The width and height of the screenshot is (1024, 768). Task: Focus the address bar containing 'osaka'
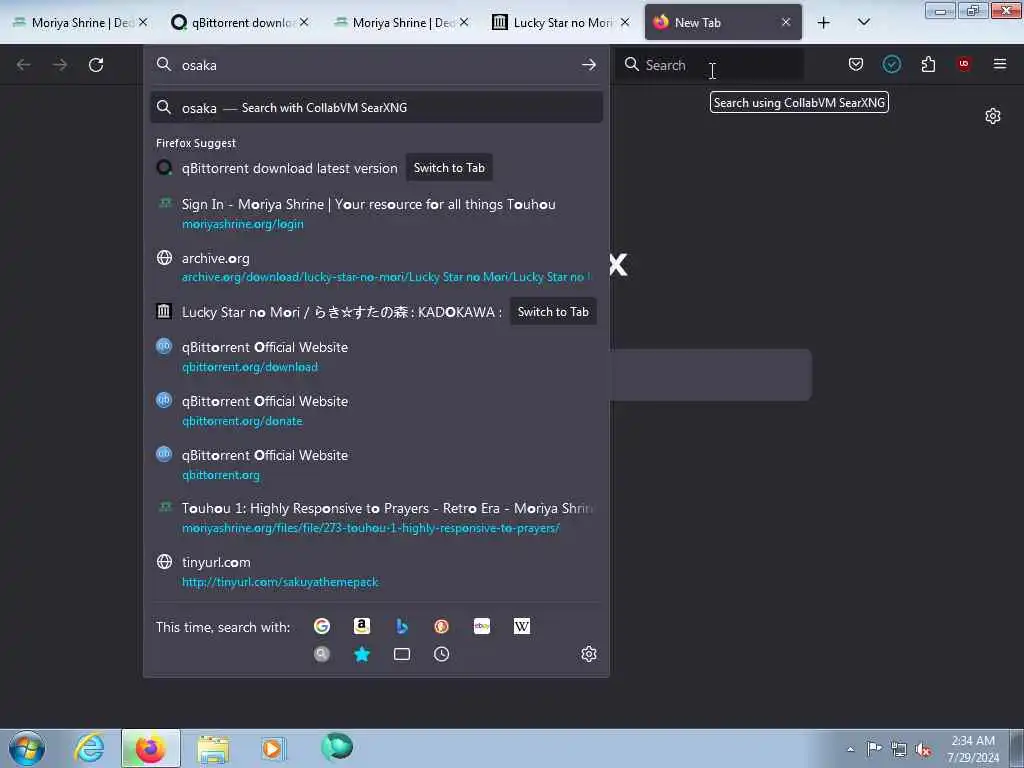coord(376,65)
